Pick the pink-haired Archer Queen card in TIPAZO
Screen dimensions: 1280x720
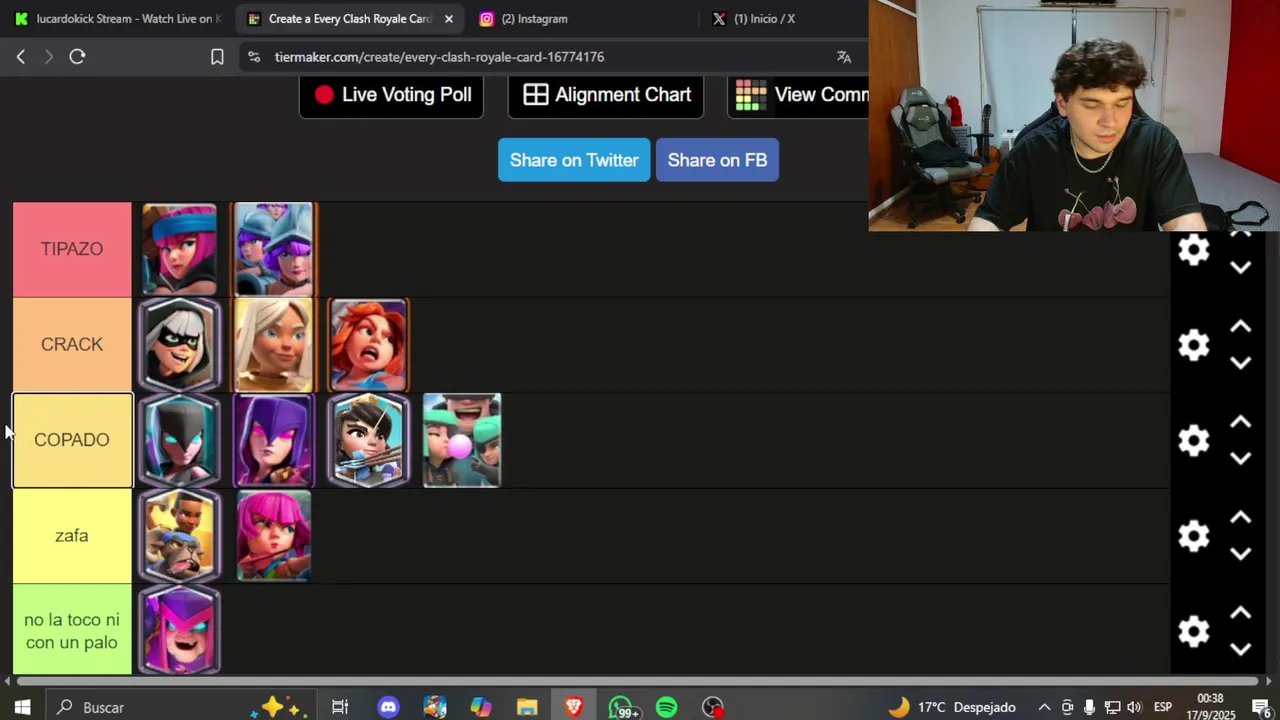coord(179,249)
